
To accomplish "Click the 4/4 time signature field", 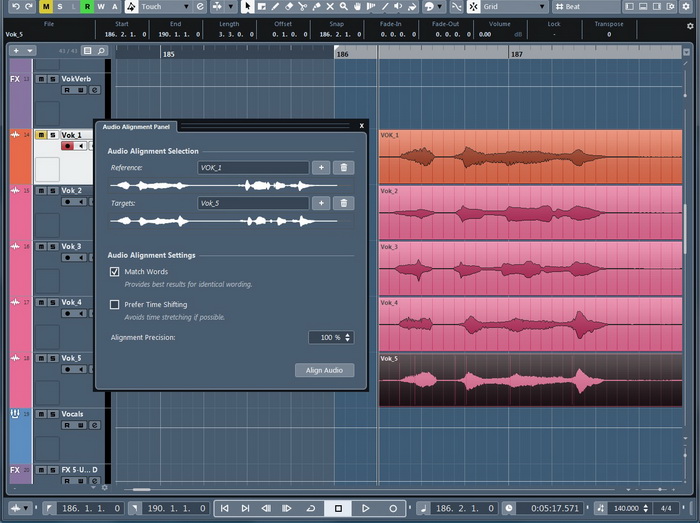I will 666,508.
